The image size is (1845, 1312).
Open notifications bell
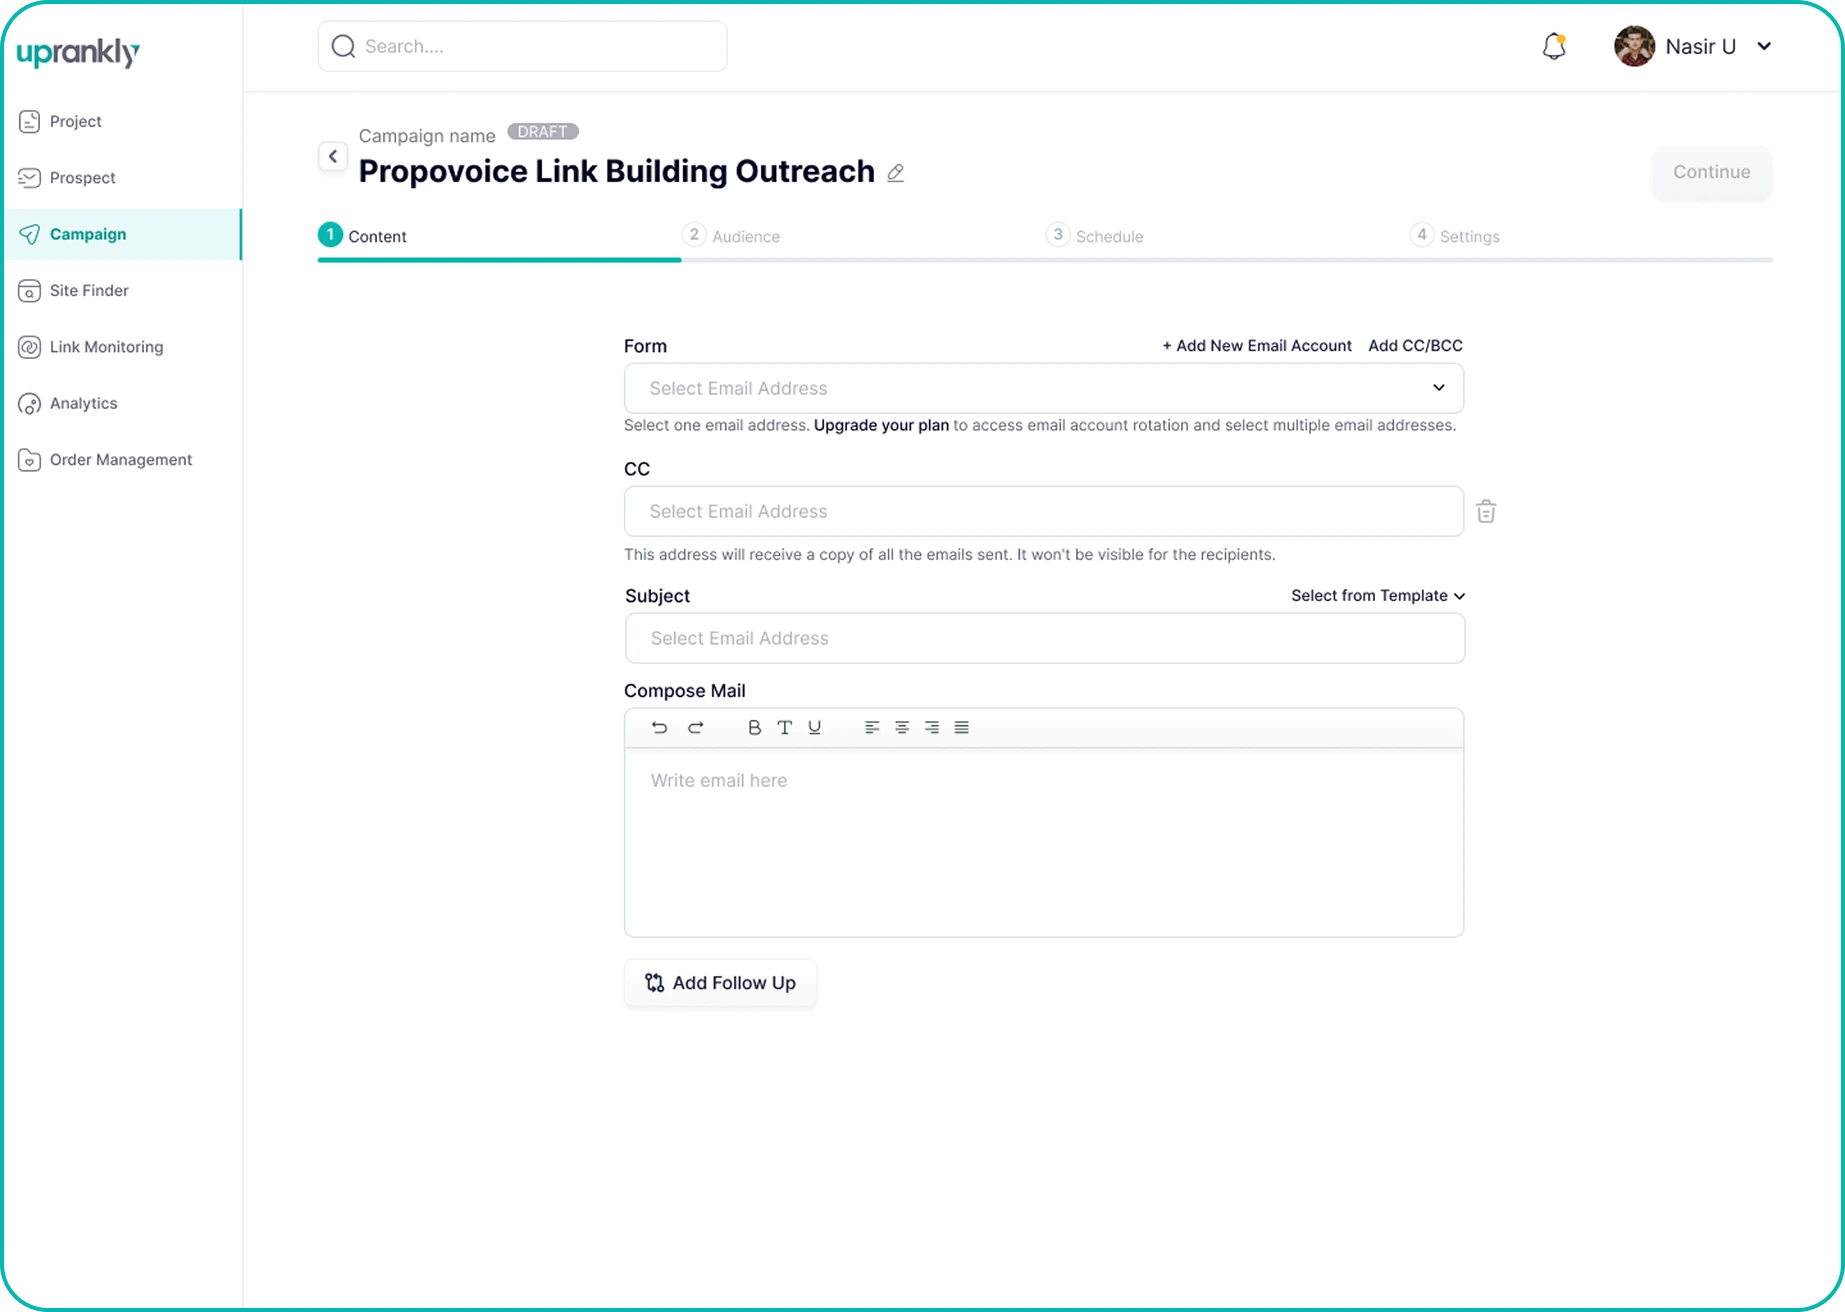click(x=1554, y=46)
